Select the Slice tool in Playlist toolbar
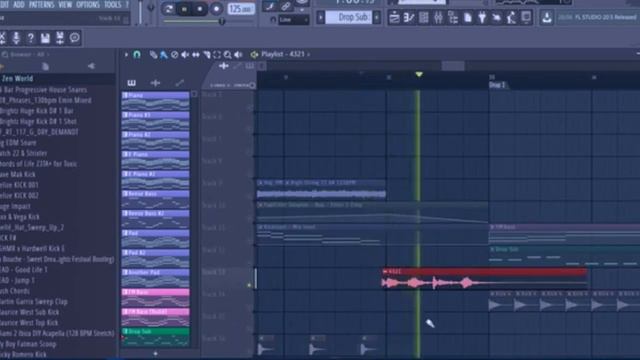 click(207, 55)
